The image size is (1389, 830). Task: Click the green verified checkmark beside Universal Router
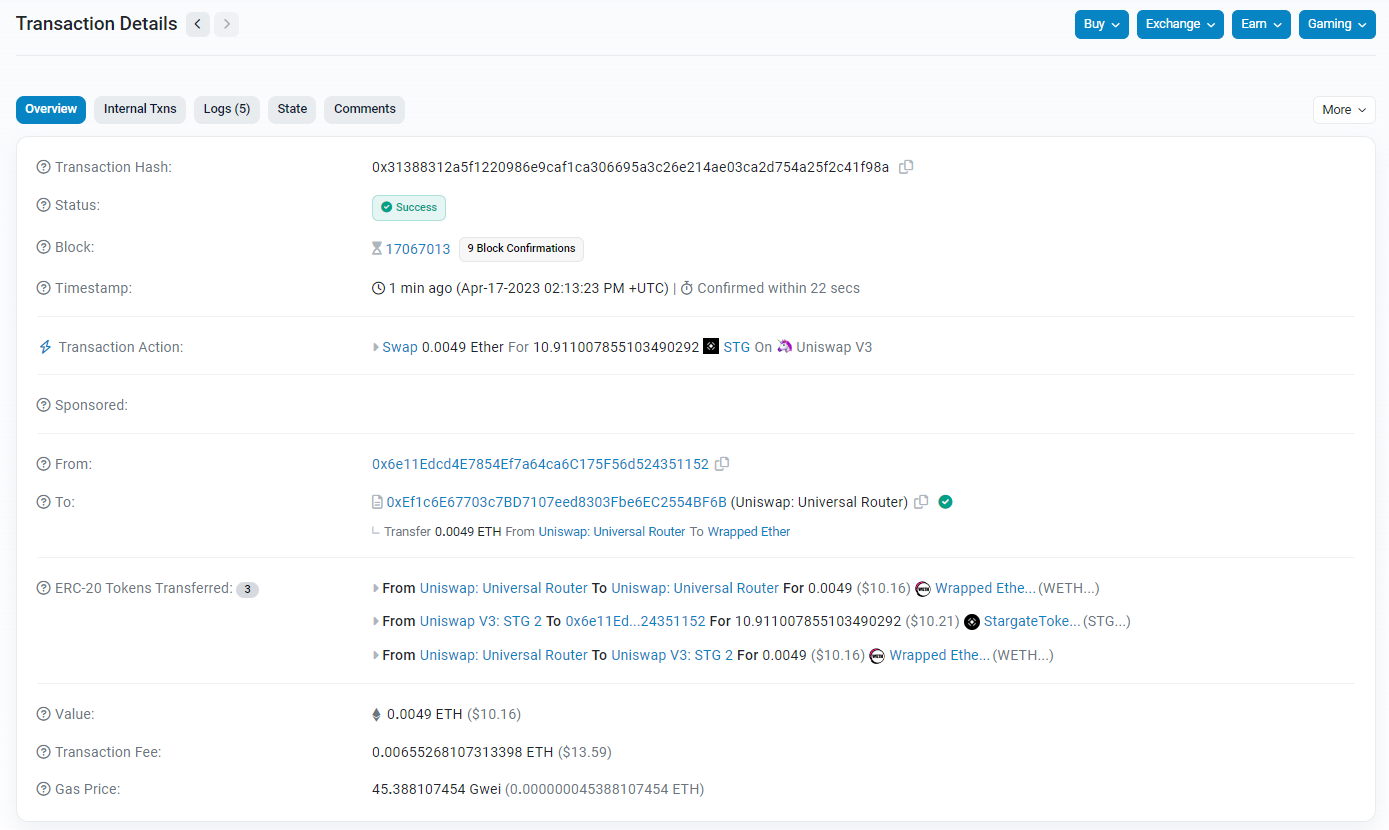click(x=945, y=502)
